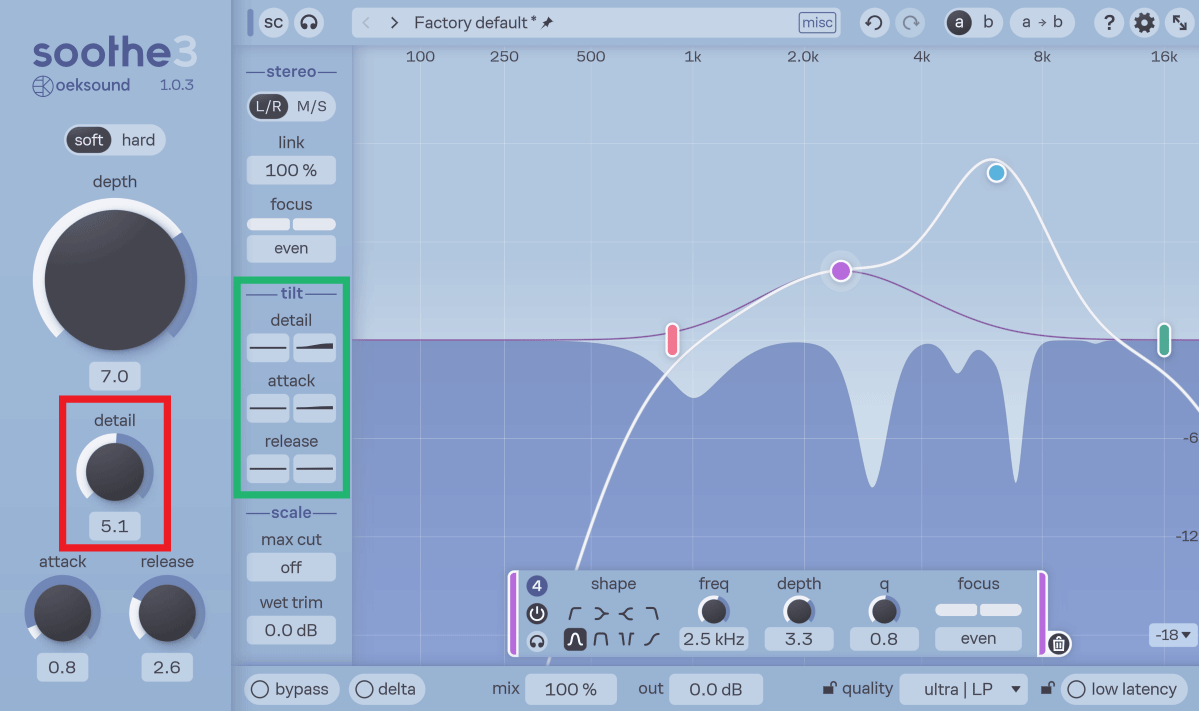Click the redo arrow icon
Screen dimensions: 1199x711
pyautogui.click(x=910, y=23)
